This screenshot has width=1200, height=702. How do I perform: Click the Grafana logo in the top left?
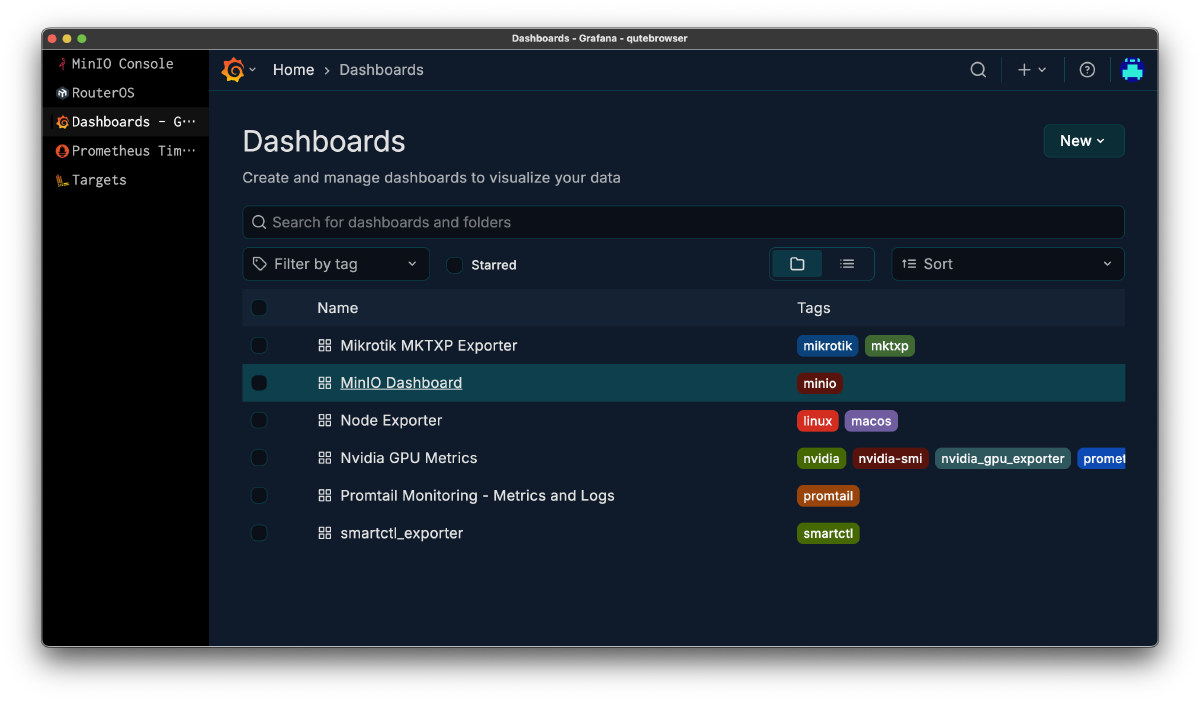coord(234,69)
